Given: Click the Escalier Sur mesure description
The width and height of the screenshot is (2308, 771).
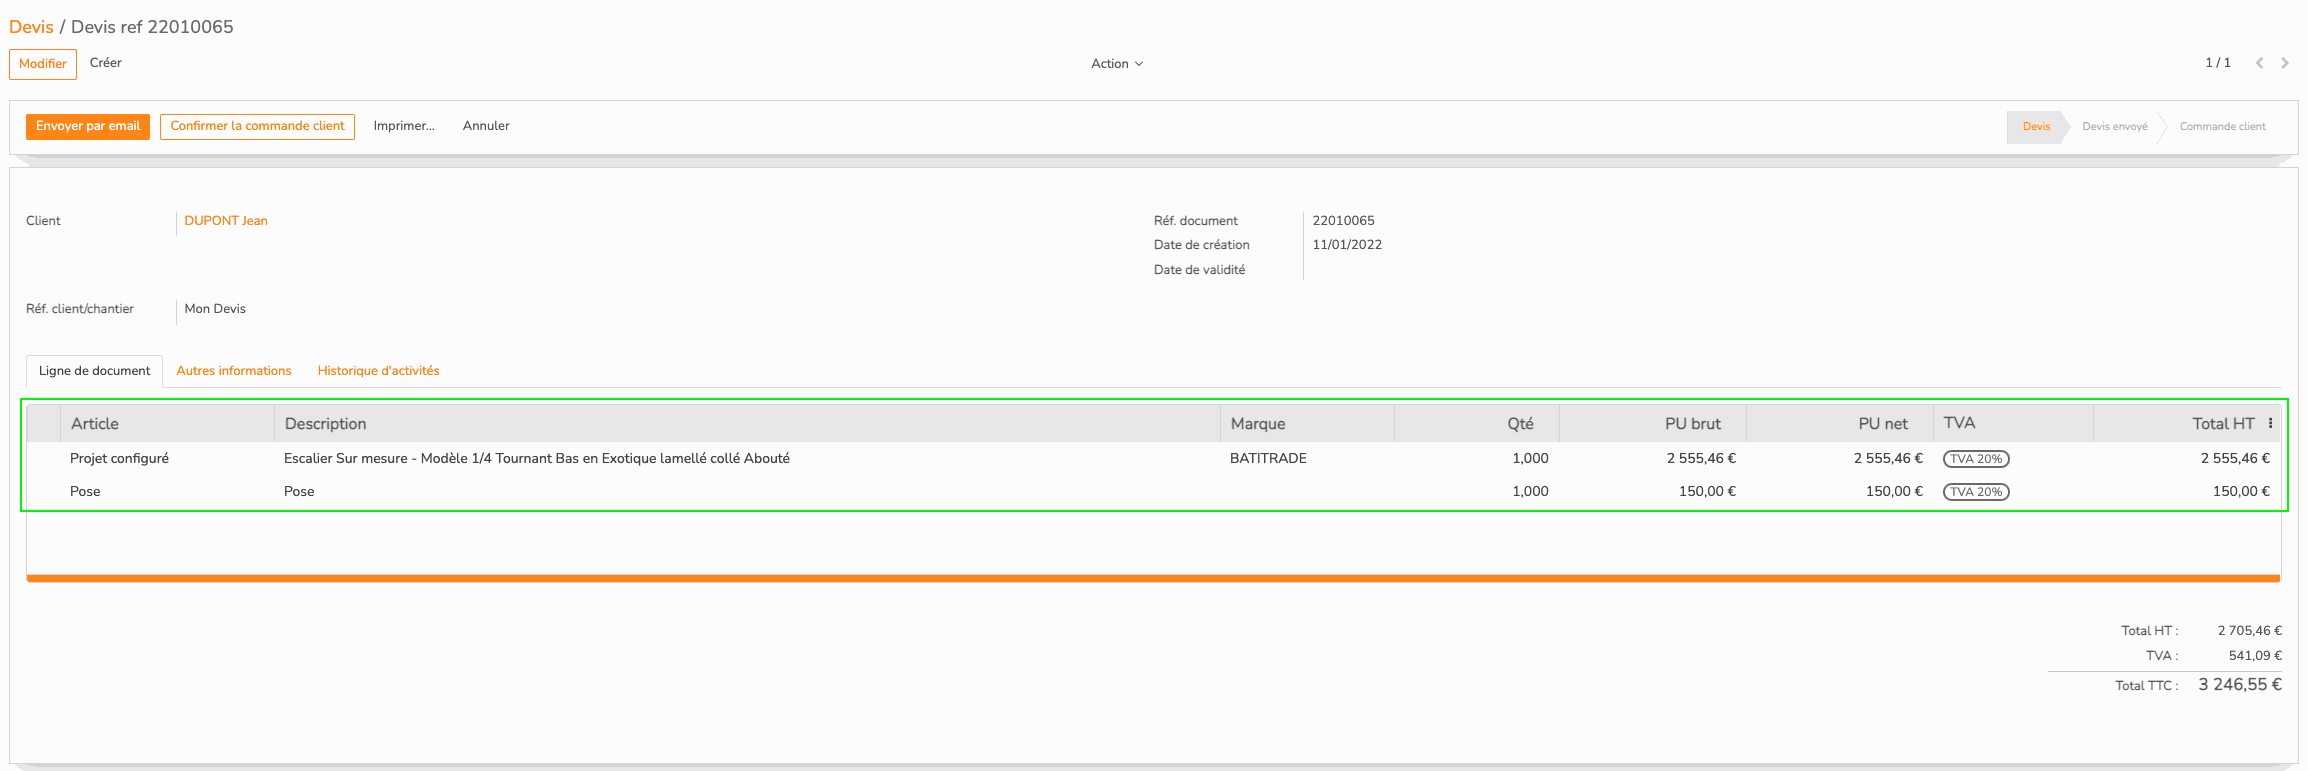Looking at the screenshot, I should [x=537, y=459].
